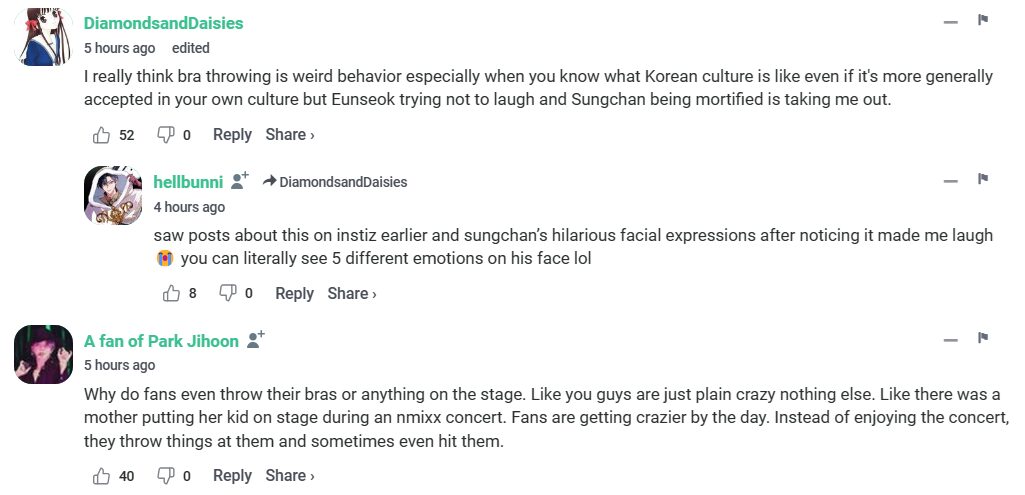Click hellbunni's avatar thumbnail

click(x=115, y=195)
